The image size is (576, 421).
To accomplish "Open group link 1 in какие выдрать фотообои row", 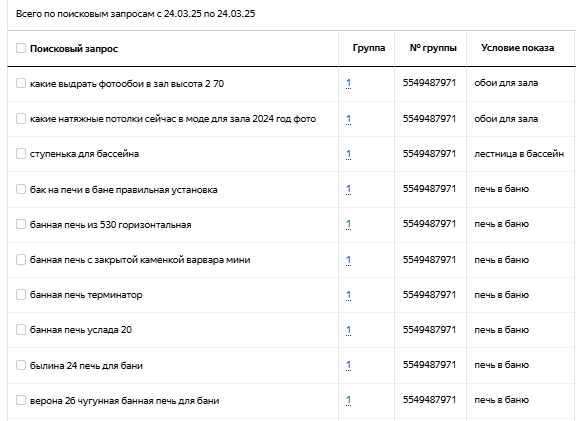I will pyautogui.click(x=349, y=83).
